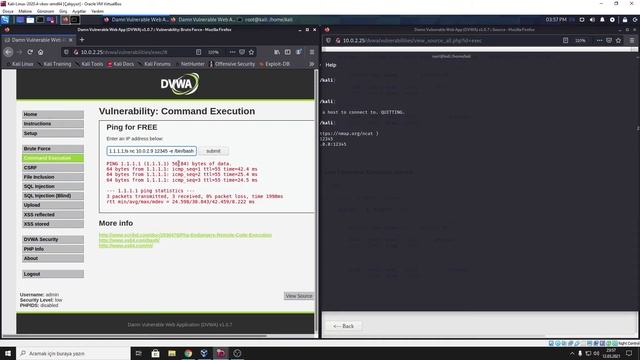
Task: Open XSS stored page
Action: pos(53,224)
